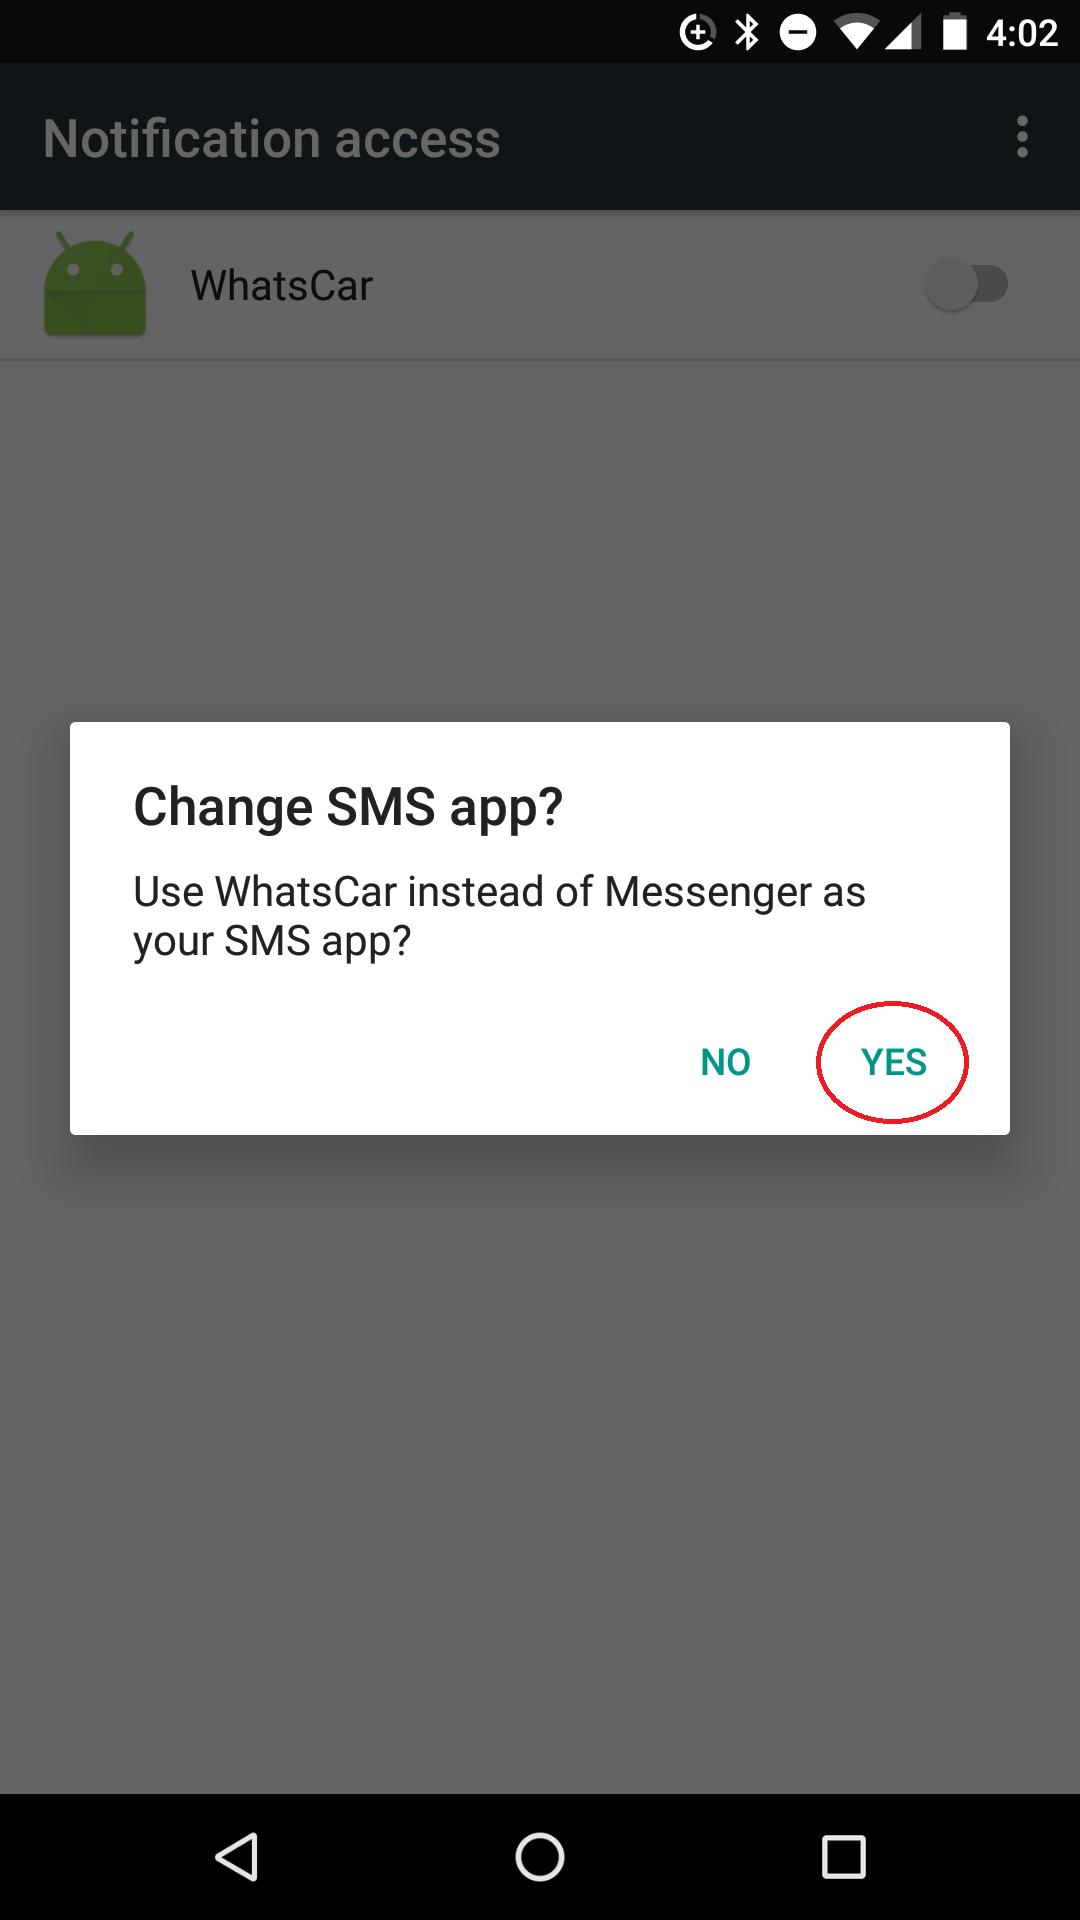Tap the 4:02 clock in status bar
The width and height of the screenshot is (1080, 1920).
[x=1021, y=33]
